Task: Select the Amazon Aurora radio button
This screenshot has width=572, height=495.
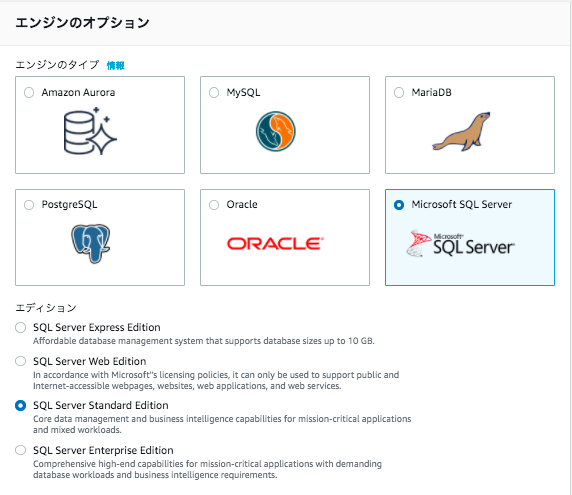Action: [29, 93]
